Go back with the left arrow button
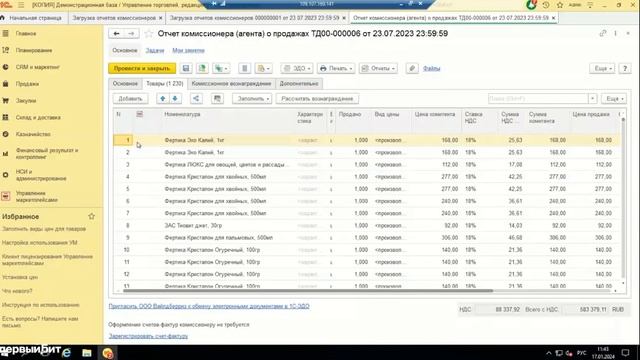The image size is (640, 360). [116, 33]
